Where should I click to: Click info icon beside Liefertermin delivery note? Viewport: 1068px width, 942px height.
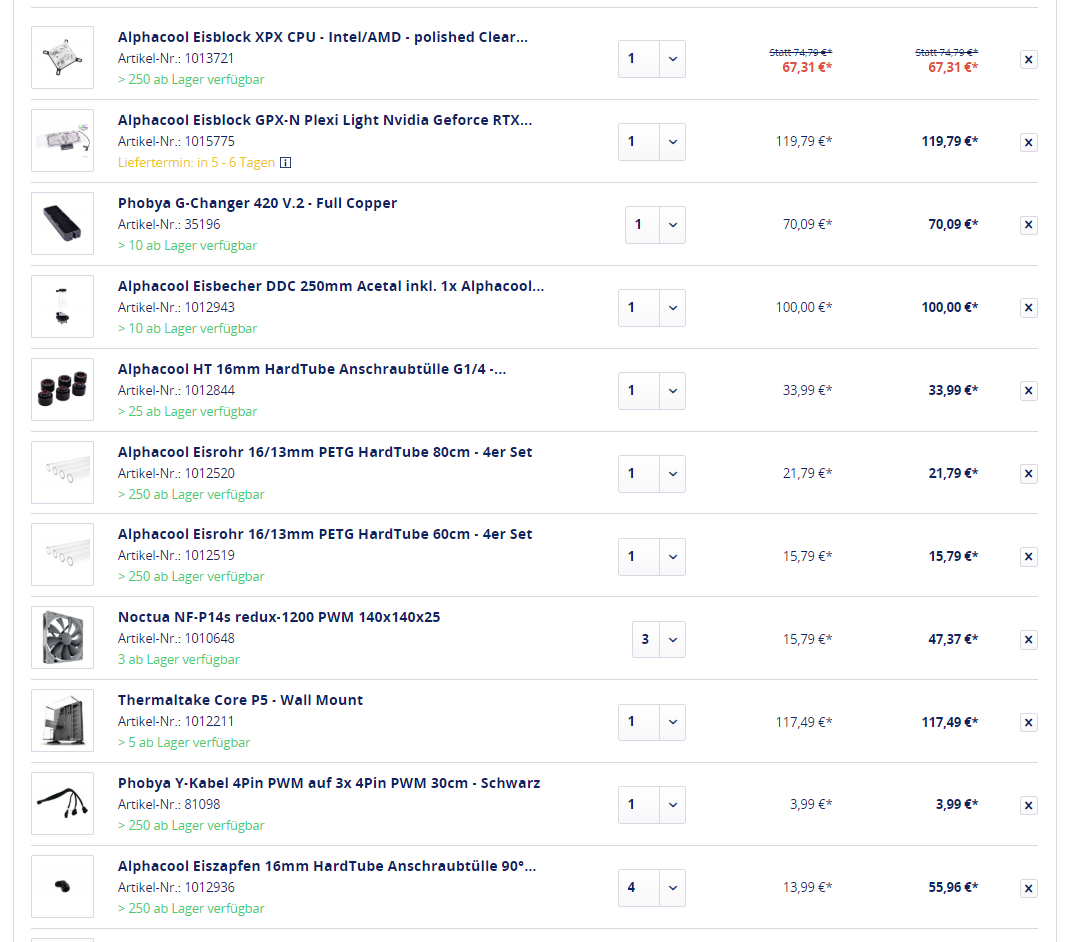286,162
